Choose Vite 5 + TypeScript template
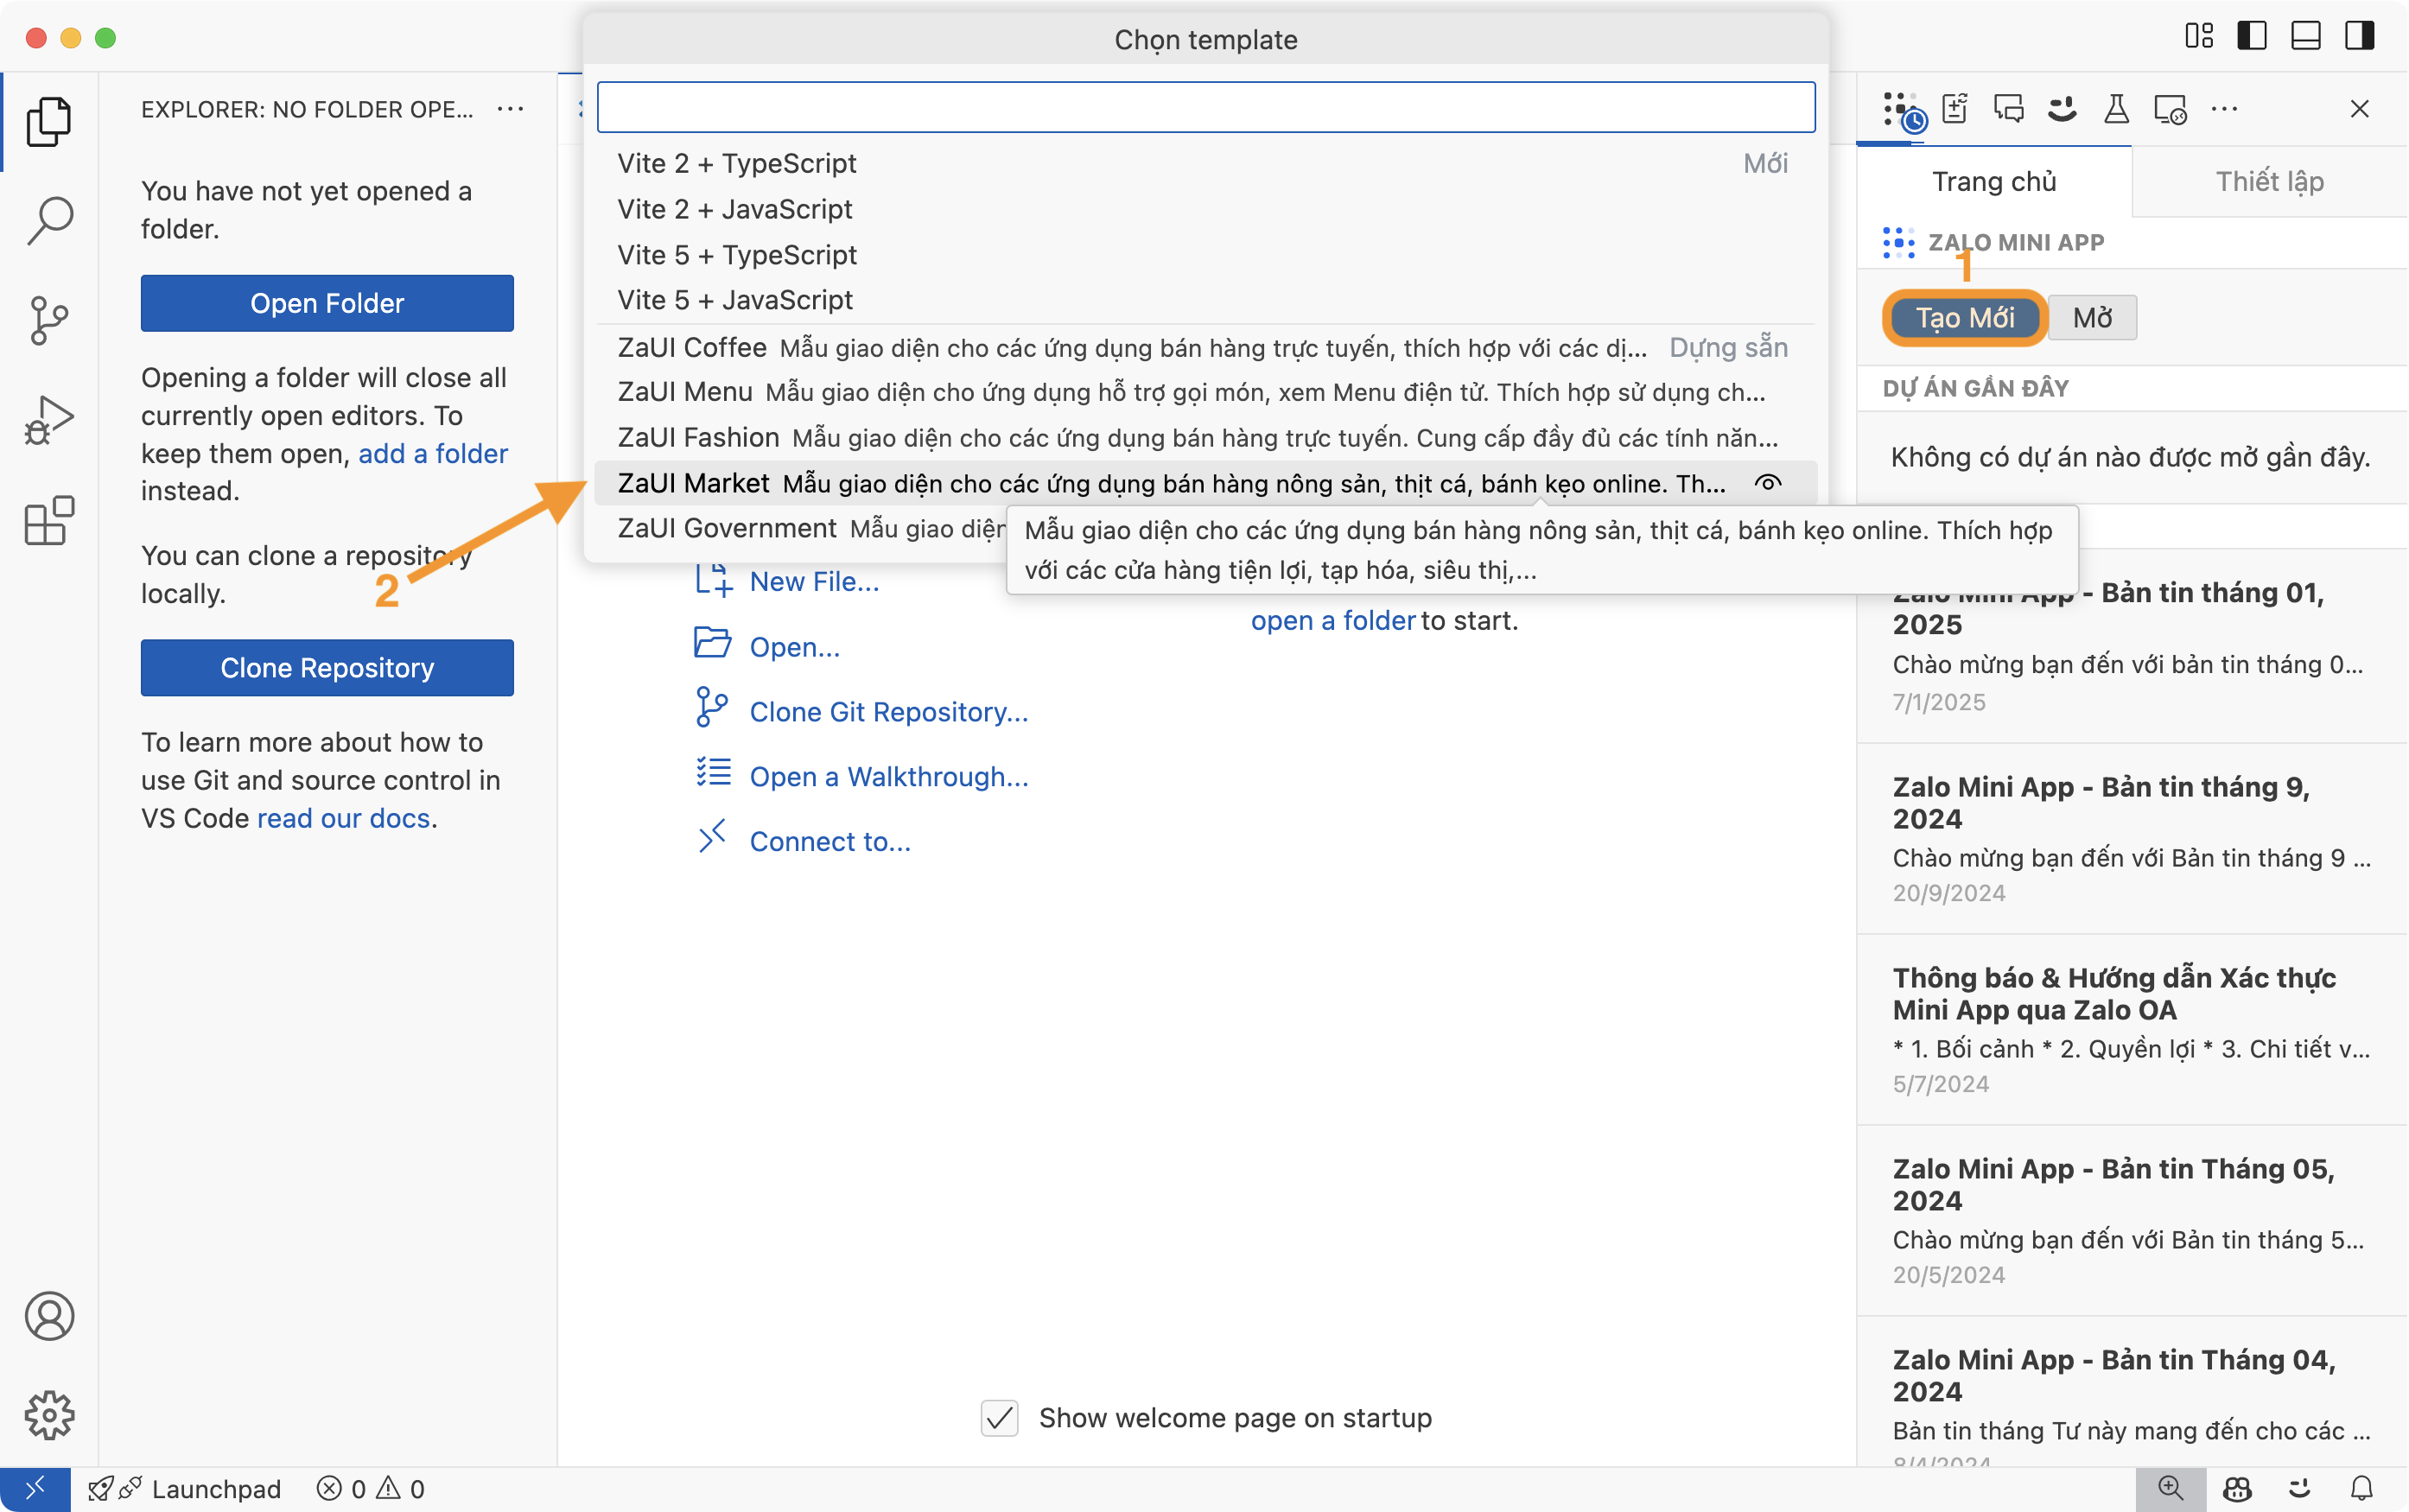Viewport: 2409px width, 1512px height. (1206, 255)
